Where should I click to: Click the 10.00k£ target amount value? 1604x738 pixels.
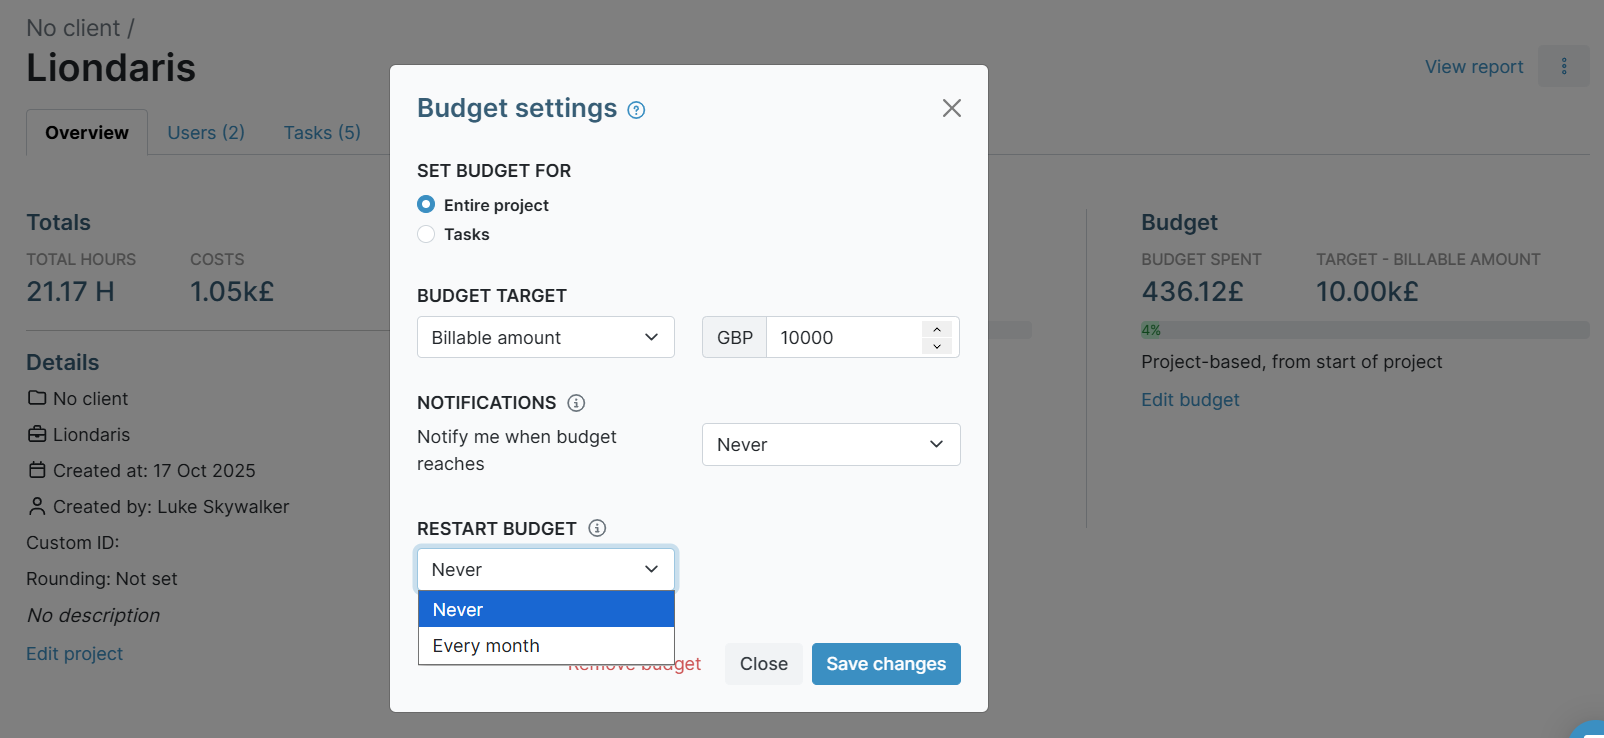tap(1367, 291)
